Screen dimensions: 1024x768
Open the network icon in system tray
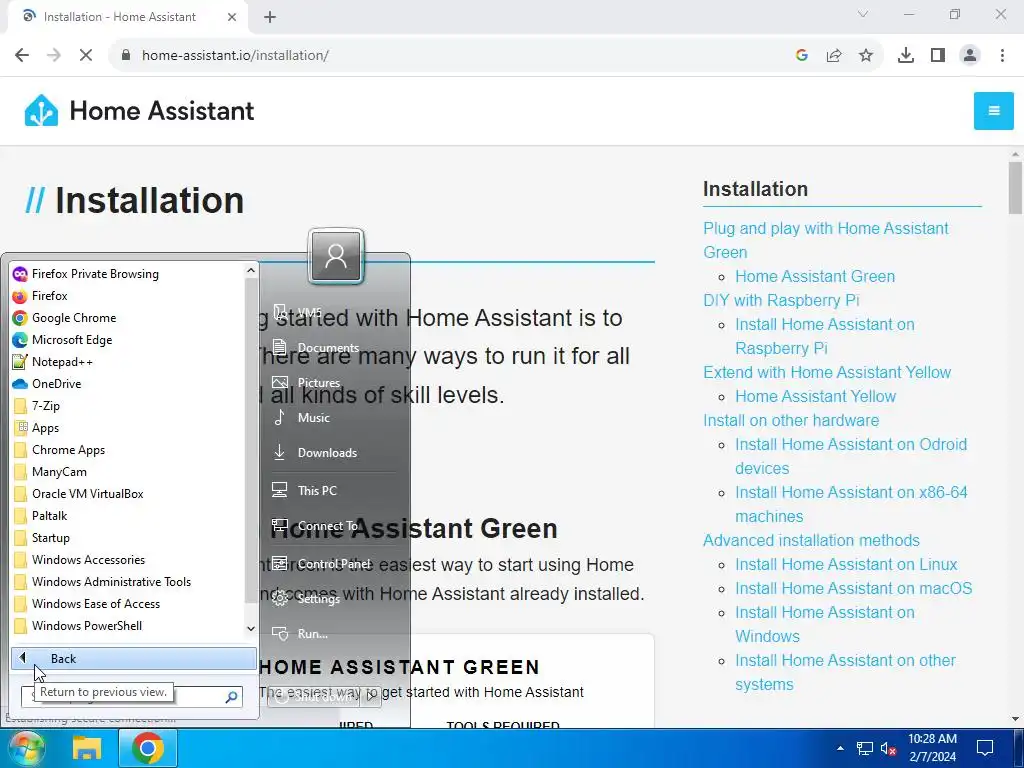(865, 748)
